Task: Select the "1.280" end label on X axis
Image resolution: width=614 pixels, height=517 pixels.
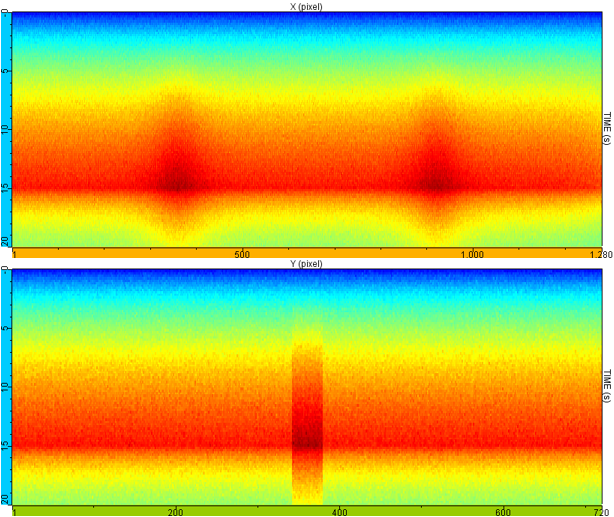Action: [601, 255]
